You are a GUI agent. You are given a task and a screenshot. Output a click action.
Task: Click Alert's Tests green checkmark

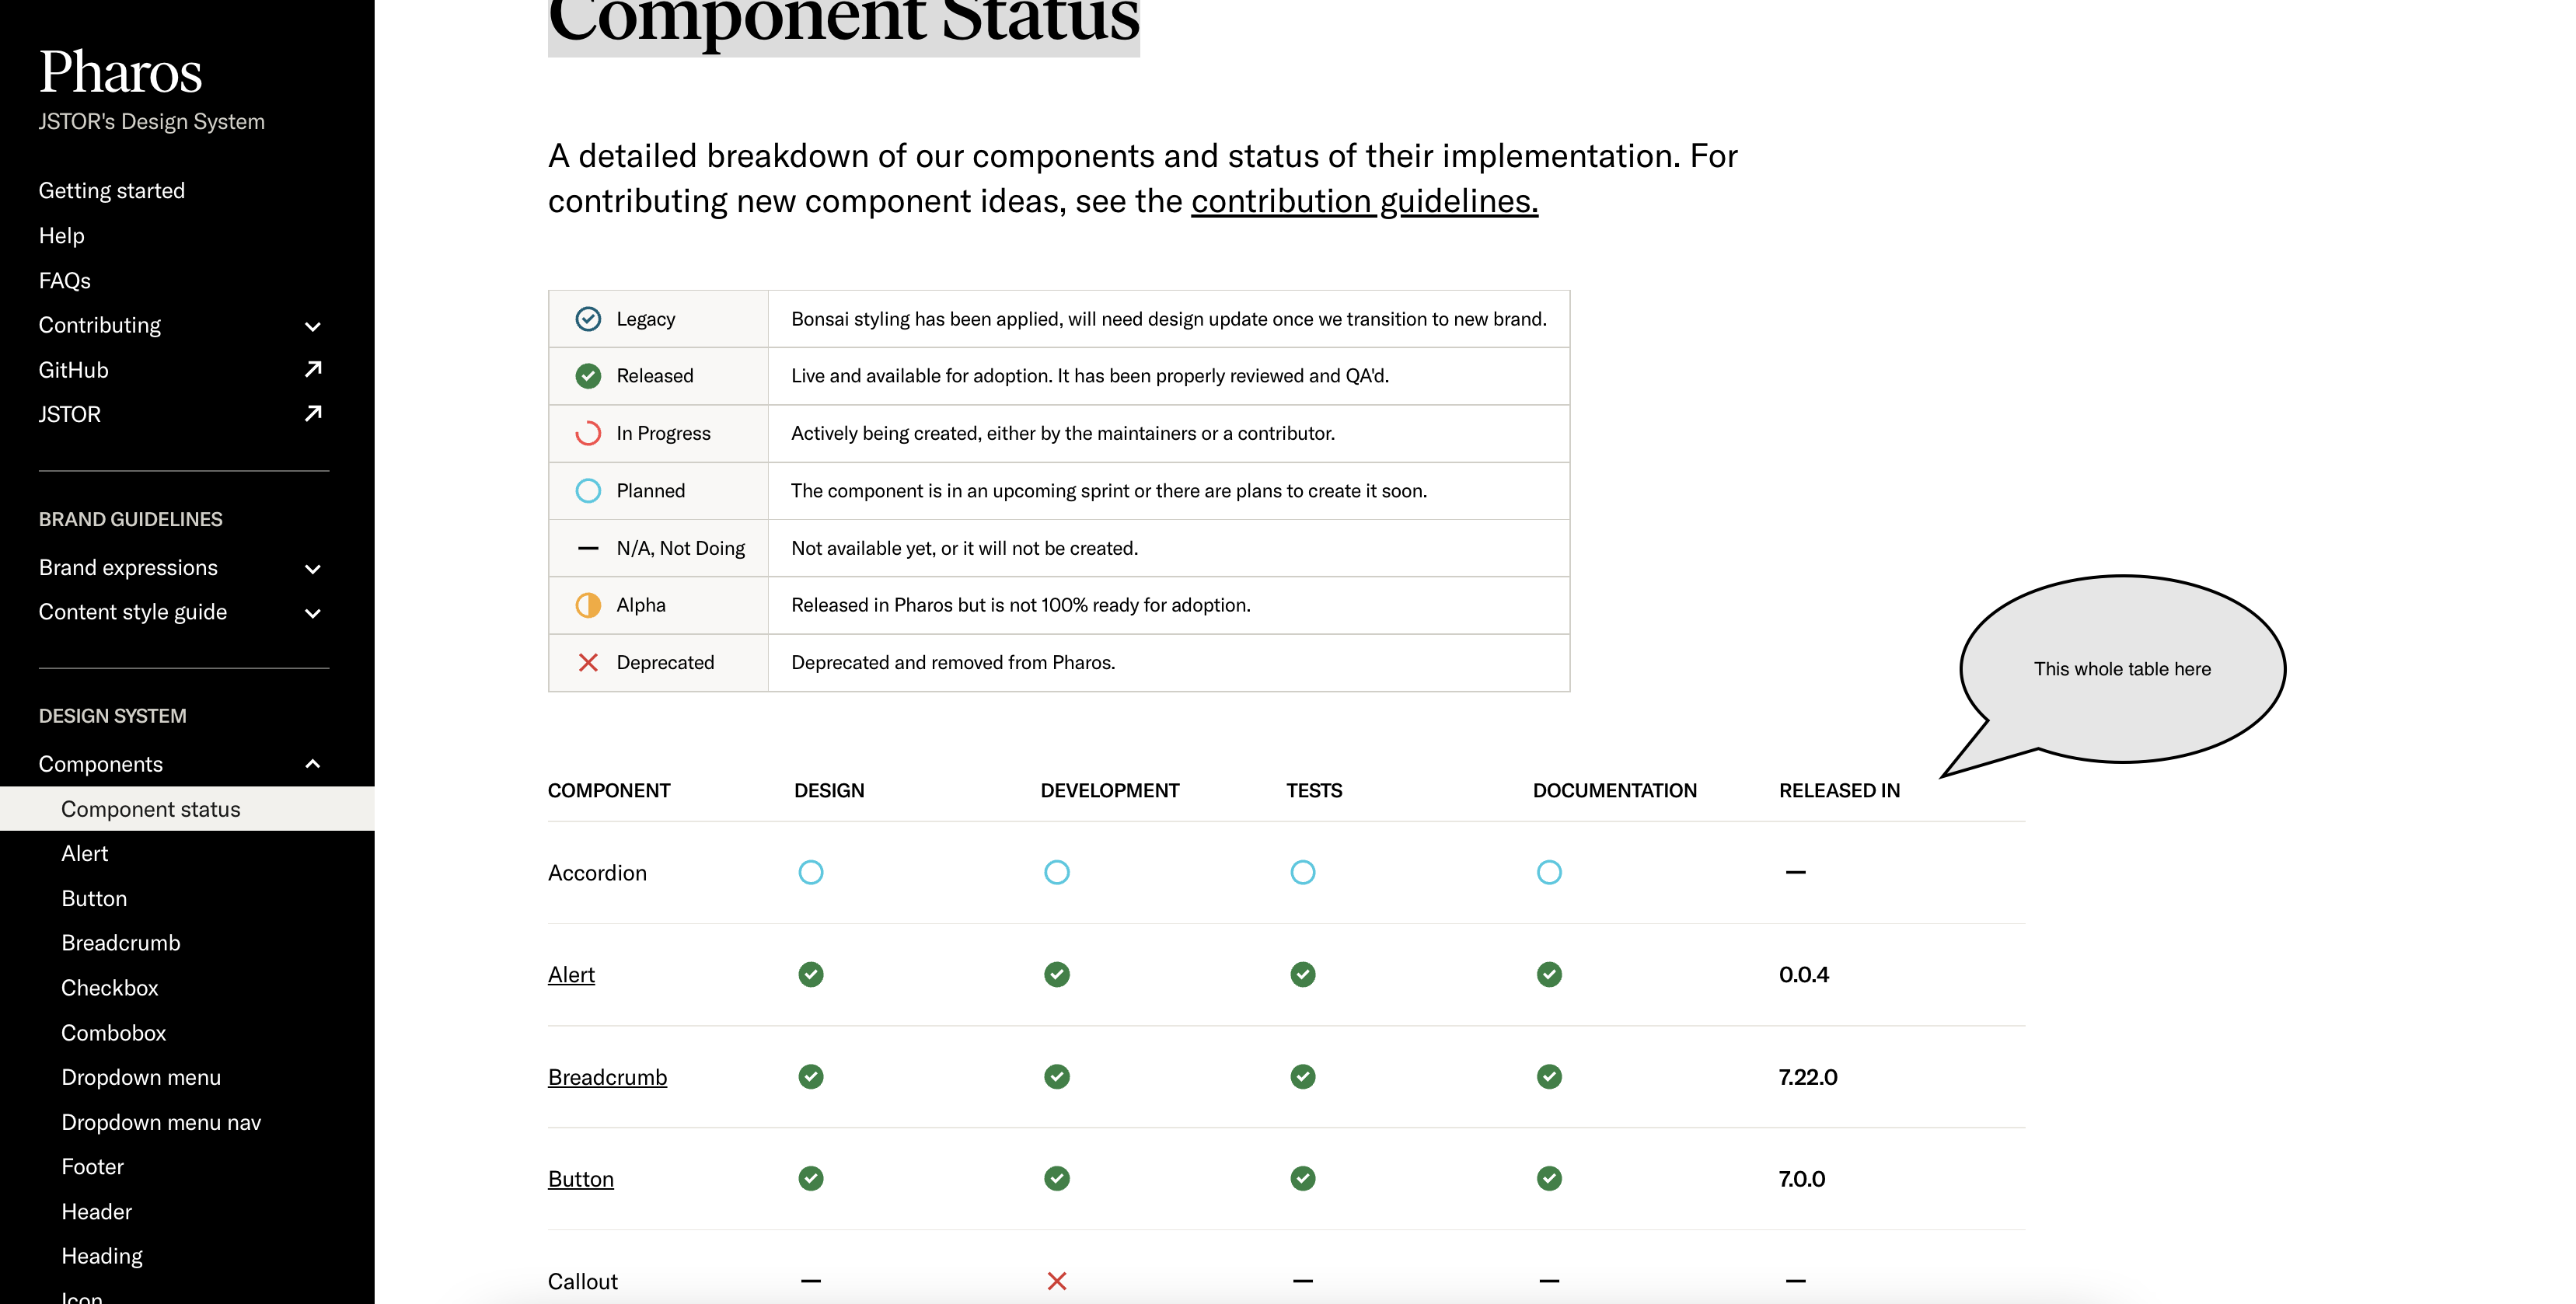click(x=1302, y=974)
